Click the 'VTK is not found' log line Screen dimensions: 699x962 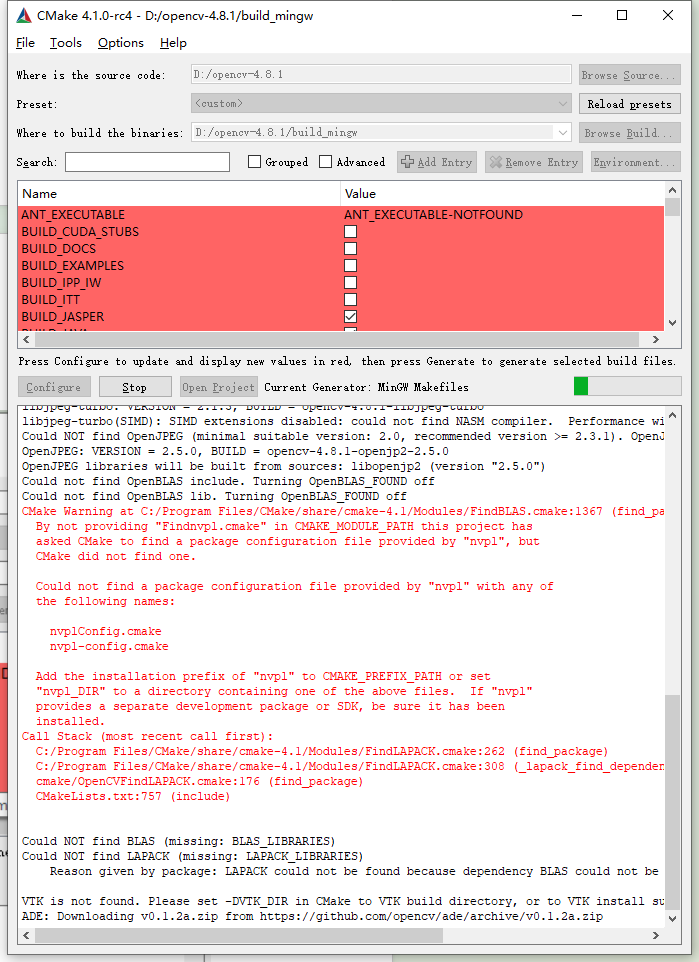click(x=342, y=901)
